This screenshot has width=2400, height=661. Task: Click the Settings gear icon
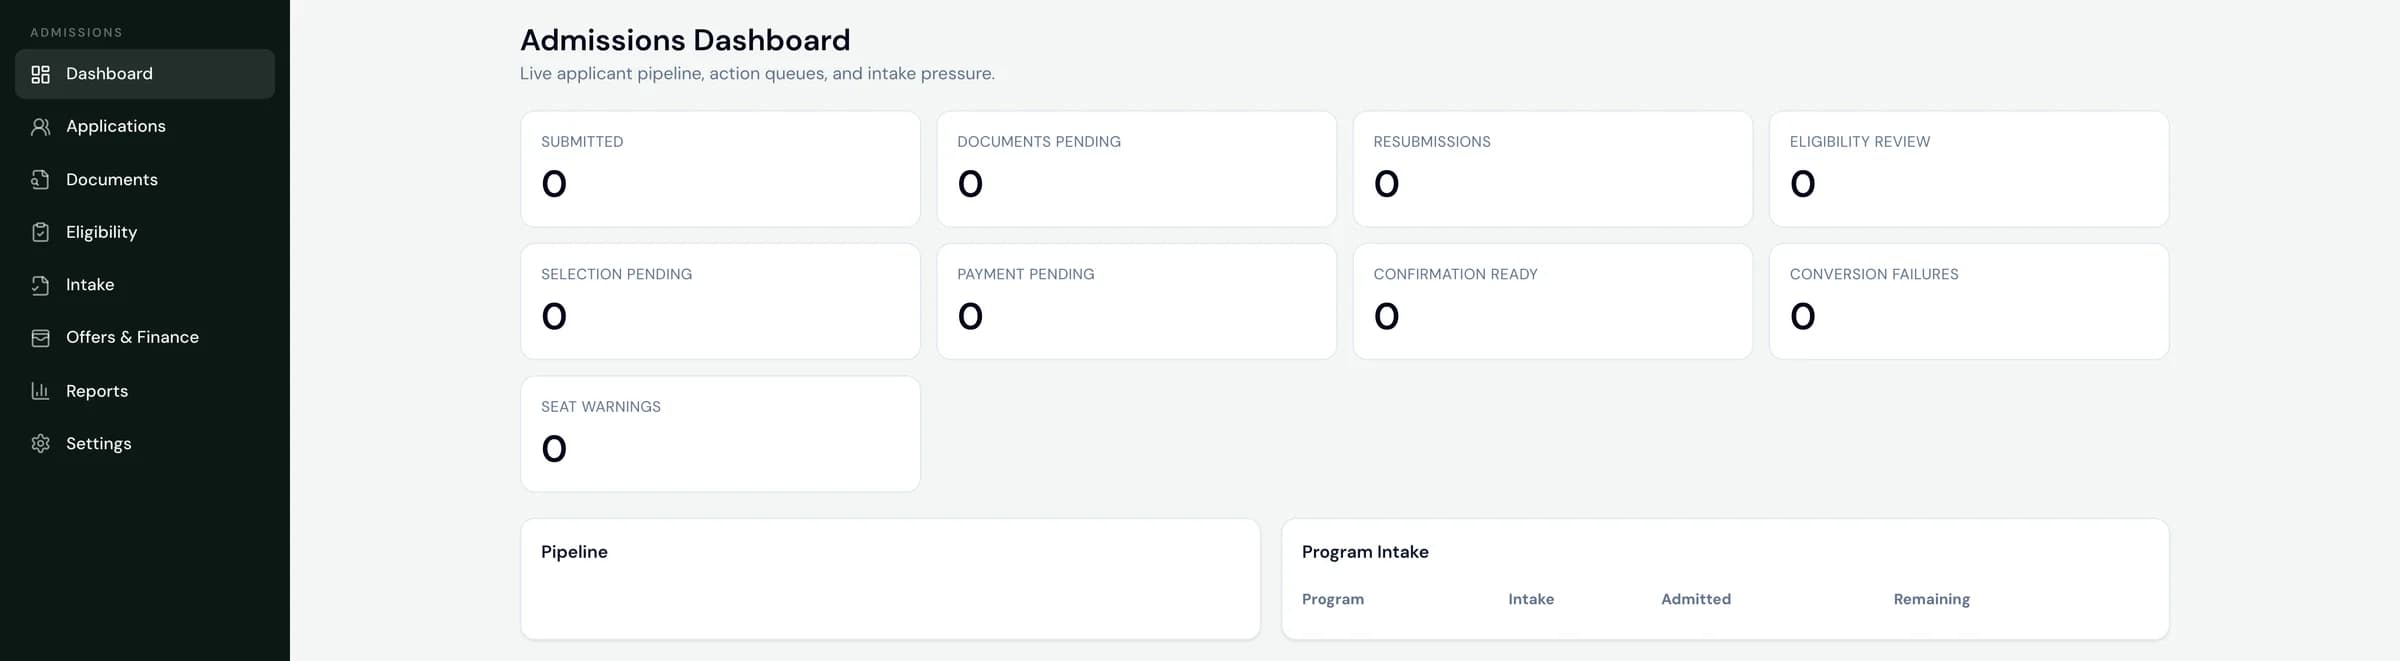pos(40,444)
